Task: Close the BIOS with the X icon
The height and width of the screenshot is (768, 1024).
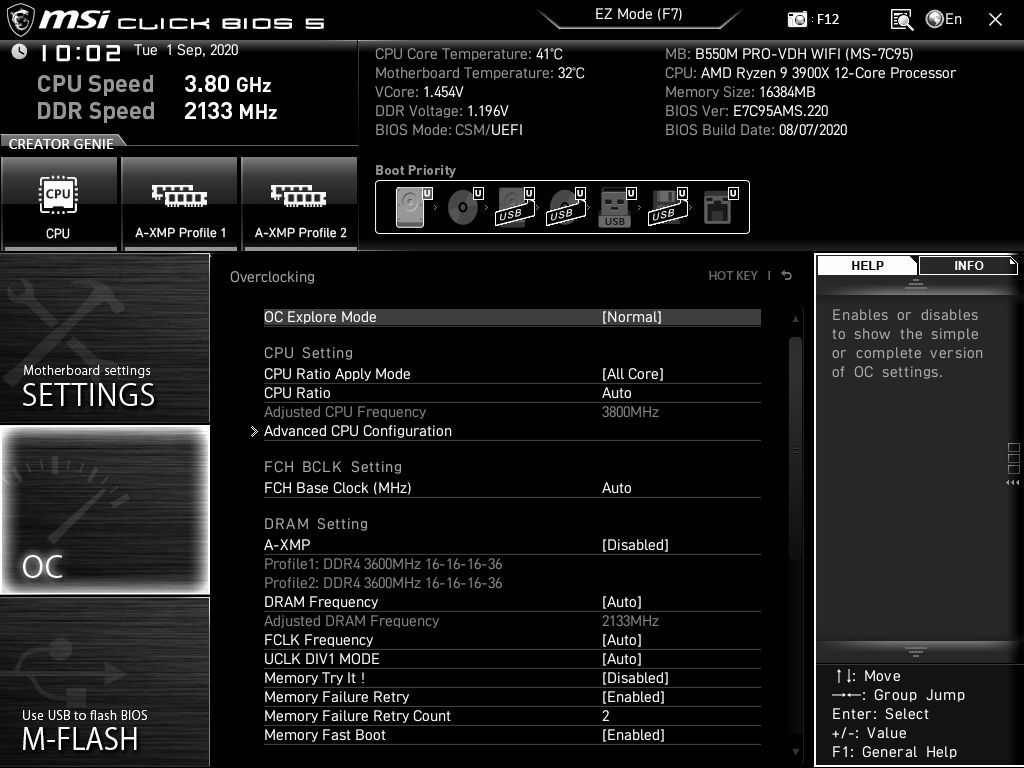Action: (995, 20)
